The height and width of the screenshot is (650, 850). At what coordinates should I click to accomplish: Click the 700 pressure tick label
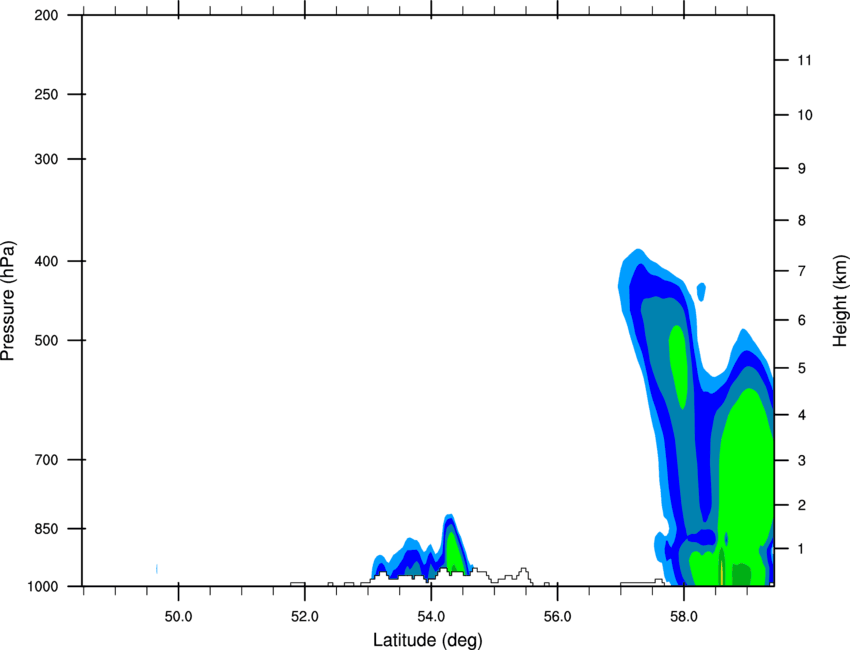pos(47,459)
